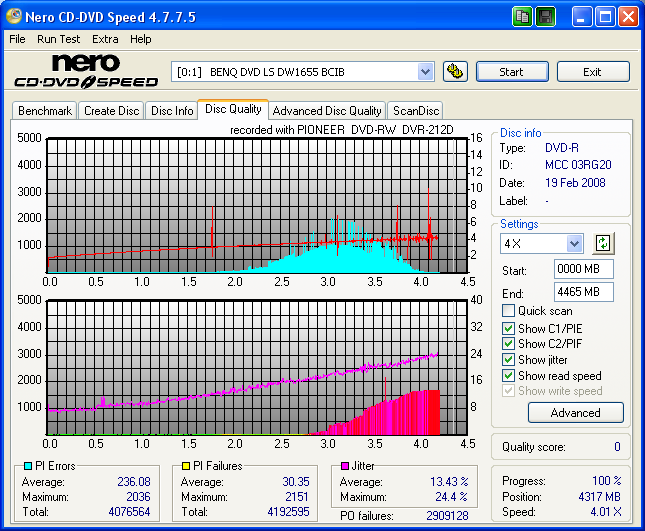Click the Nero CD-DVD Speed logo
Viewport: 645px width, 531px height.
(x=86, y=71)
